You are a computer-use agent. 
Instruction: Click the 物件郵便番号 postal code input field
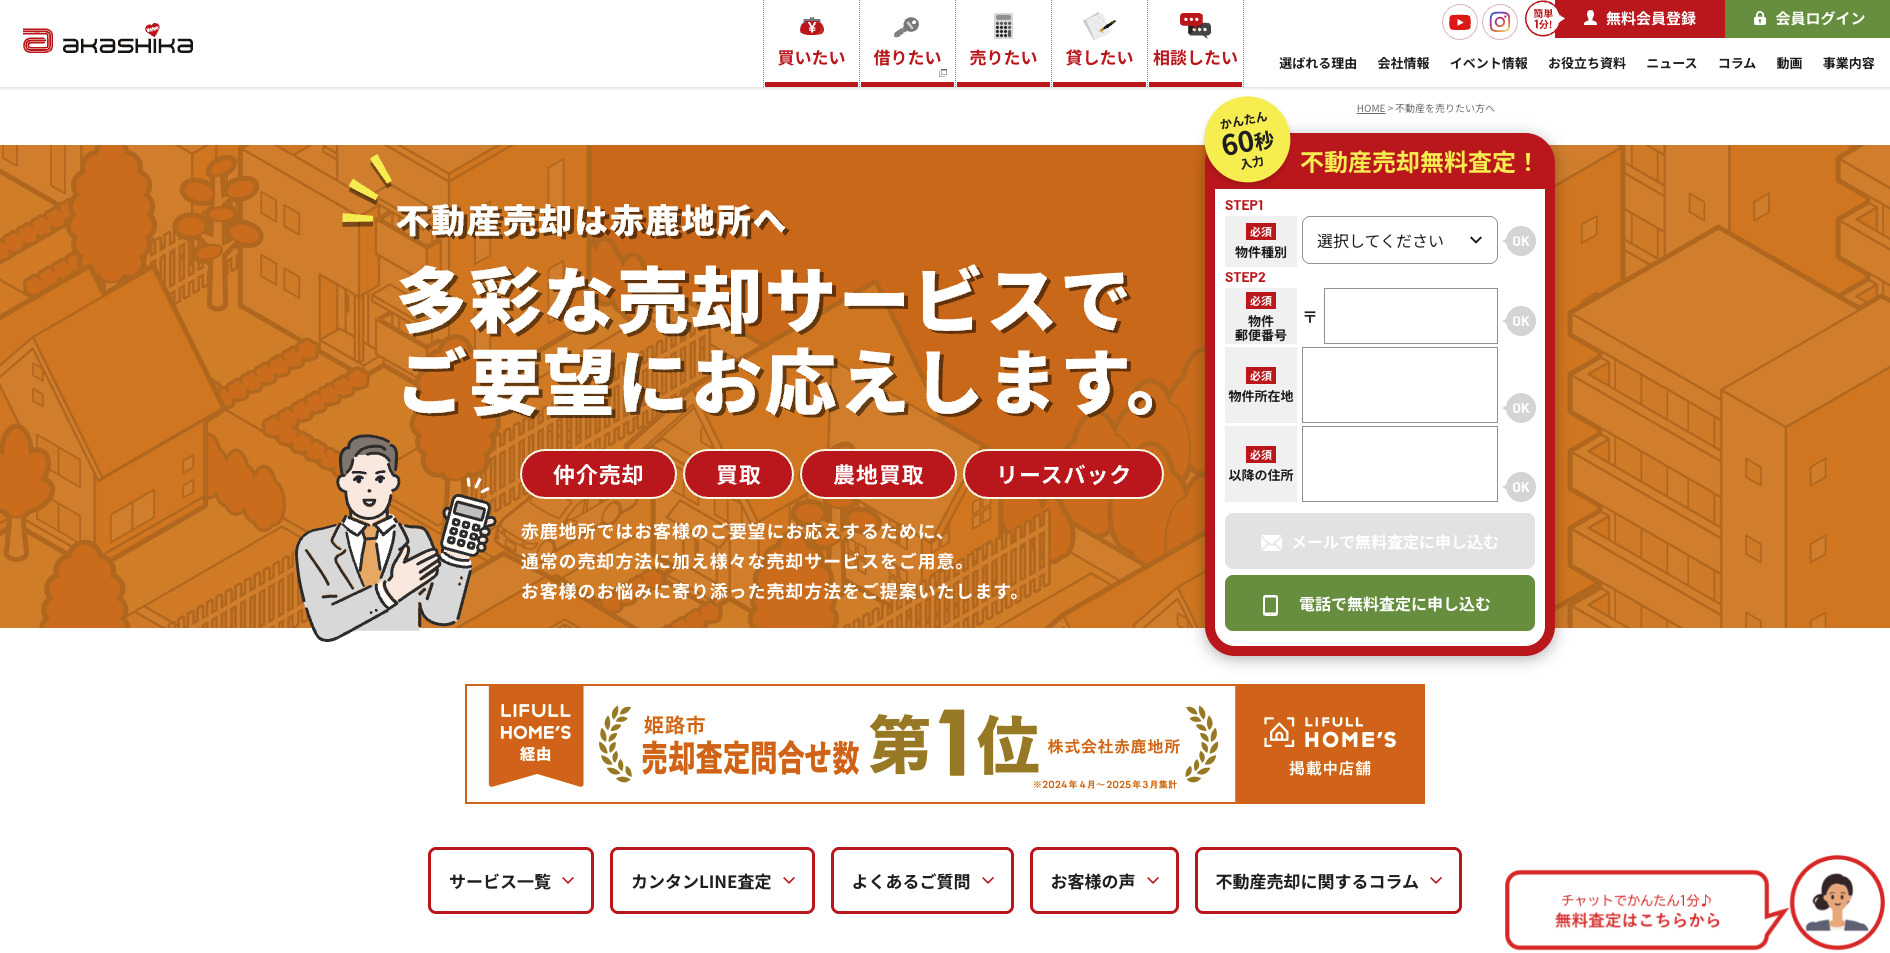coord(1409,316)
